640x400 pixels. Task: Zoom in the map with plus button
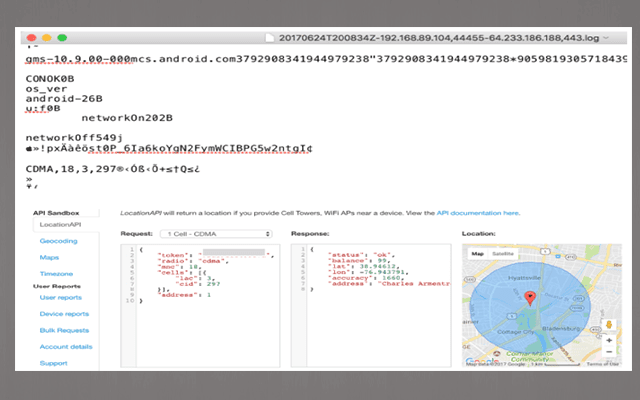click(x=607, y=339)
